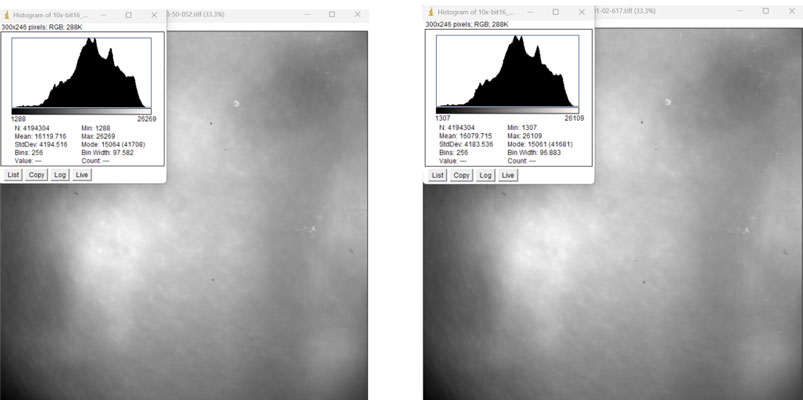Click Live button in right histogram window
The width and height of the screenshot is (803, 400).
tap(508, 176)
